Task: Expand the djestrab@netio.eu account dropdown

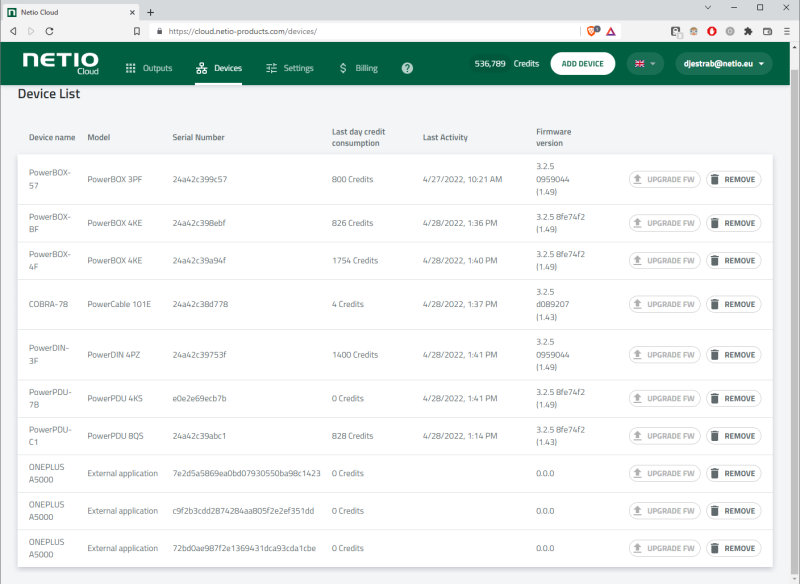Action: click(x=722, y=62)
